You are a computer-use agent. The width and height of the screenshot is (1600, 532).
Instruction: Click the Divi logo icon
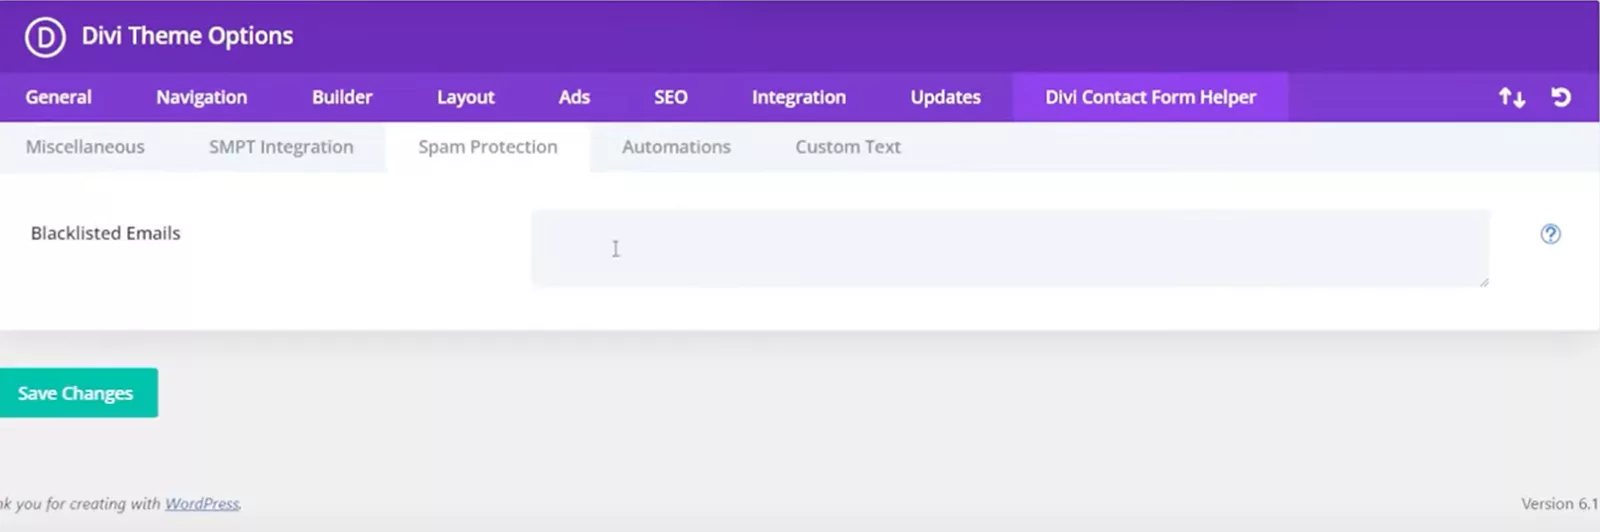tap(45, 37)
